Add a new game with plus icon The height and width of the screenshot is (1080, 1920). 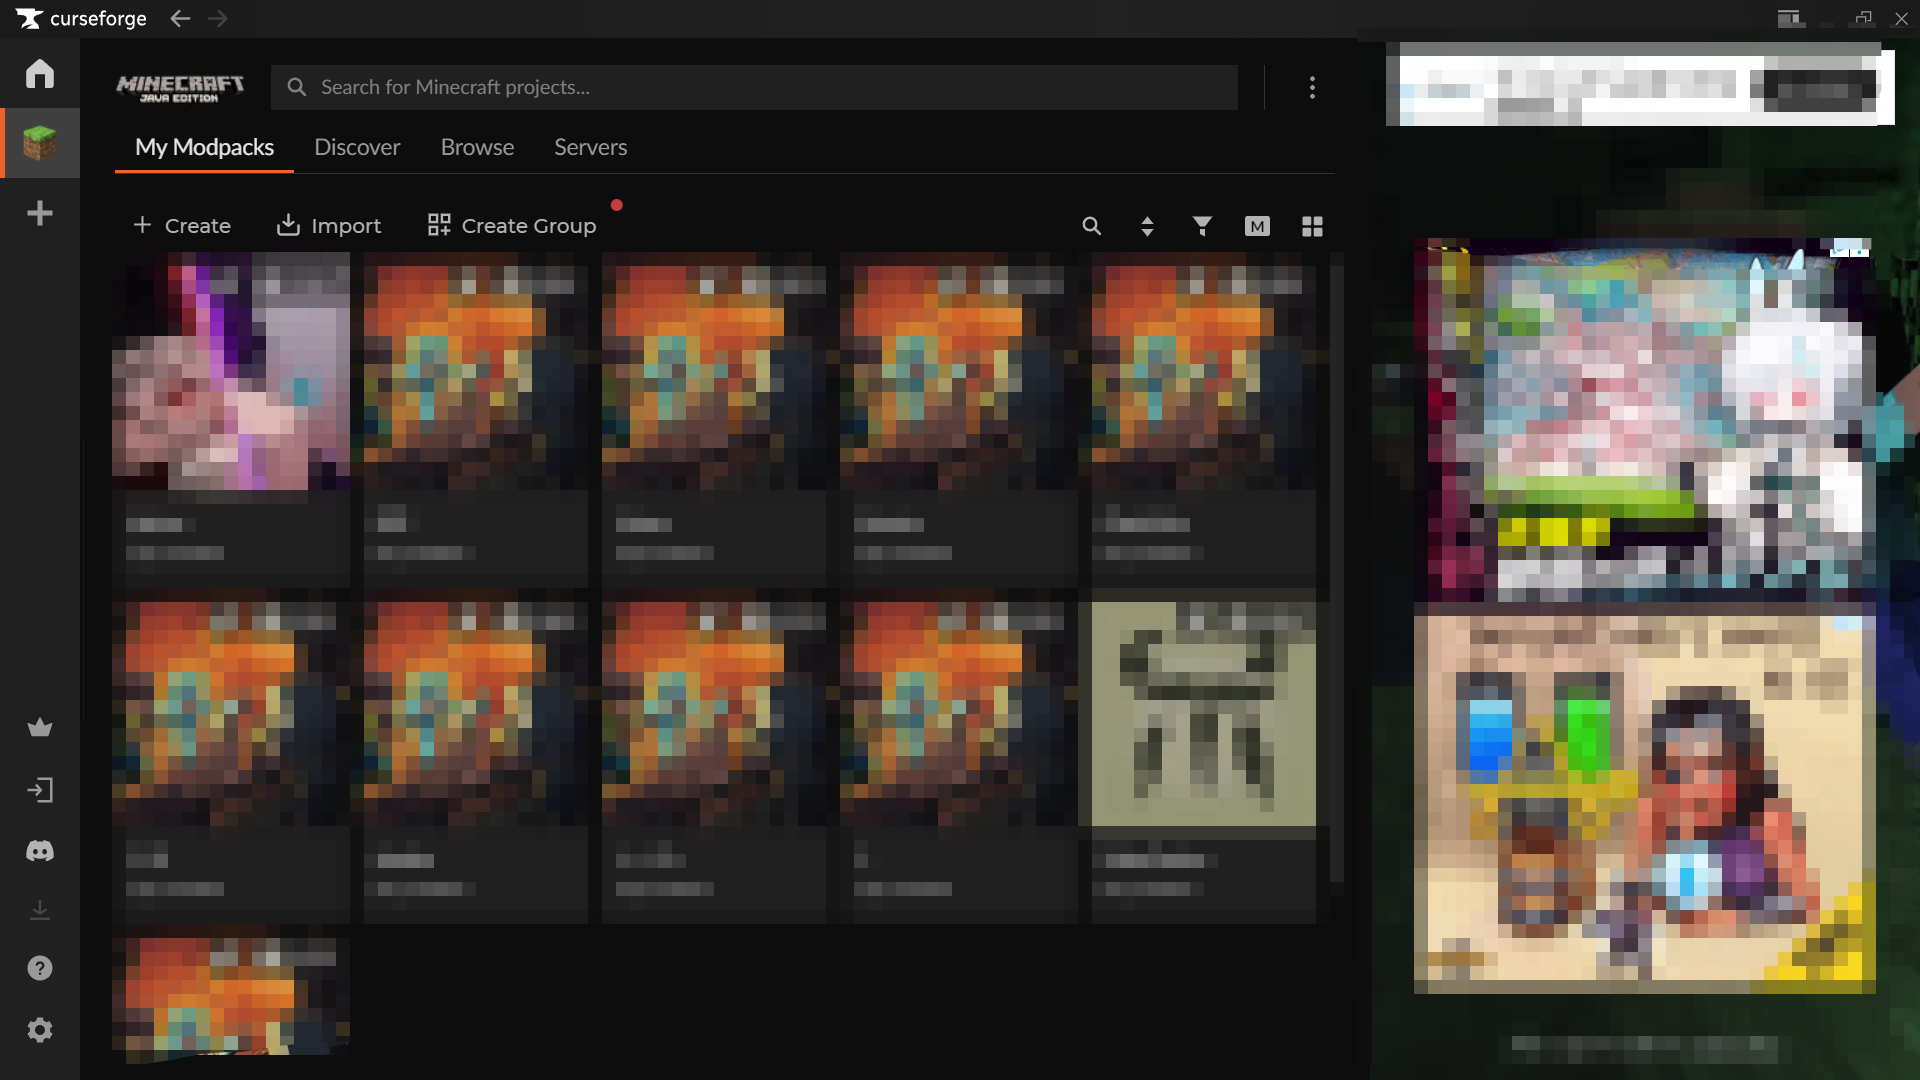[40, 213]
